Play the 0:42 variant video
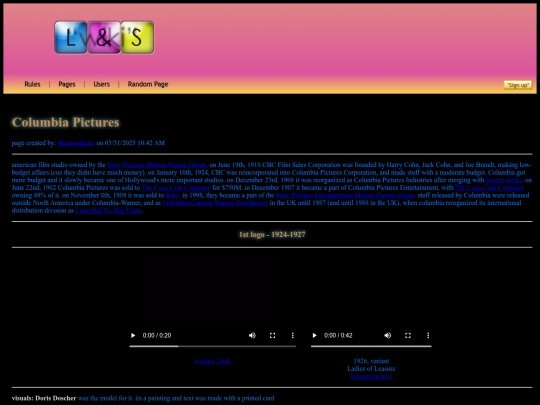The height and width of the screenshot is (405, 540). coord(314,335)
